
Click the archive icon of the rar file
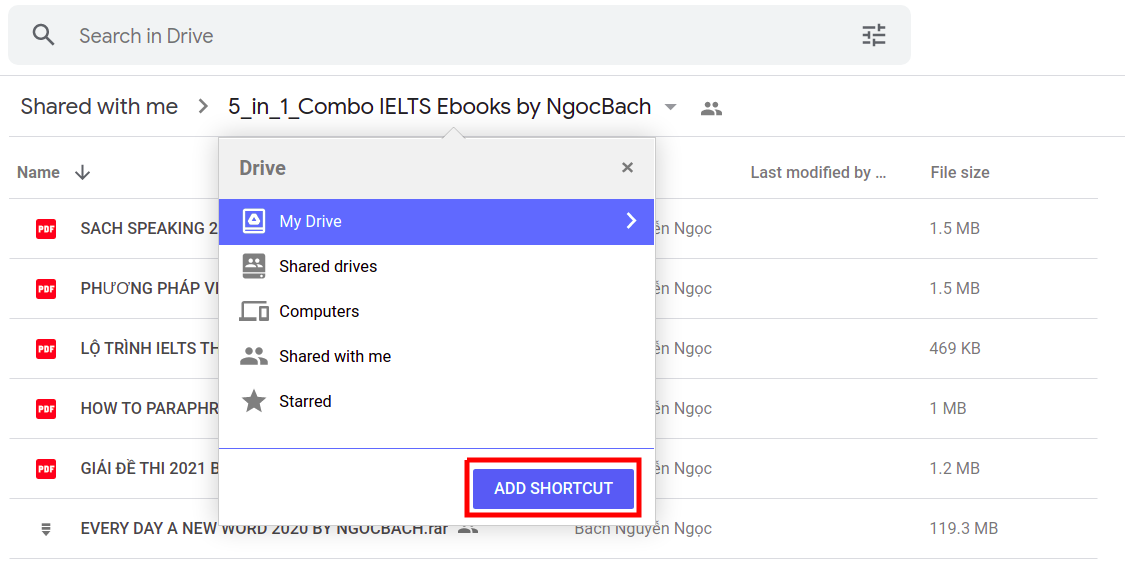(46, 529)
